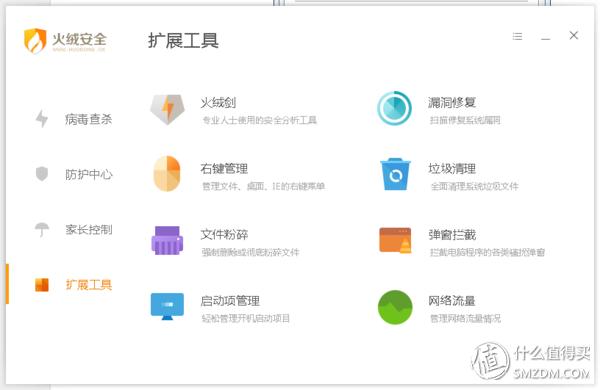
Task: Click the 右键管理 mouse icon
Action: click(167, 173)
